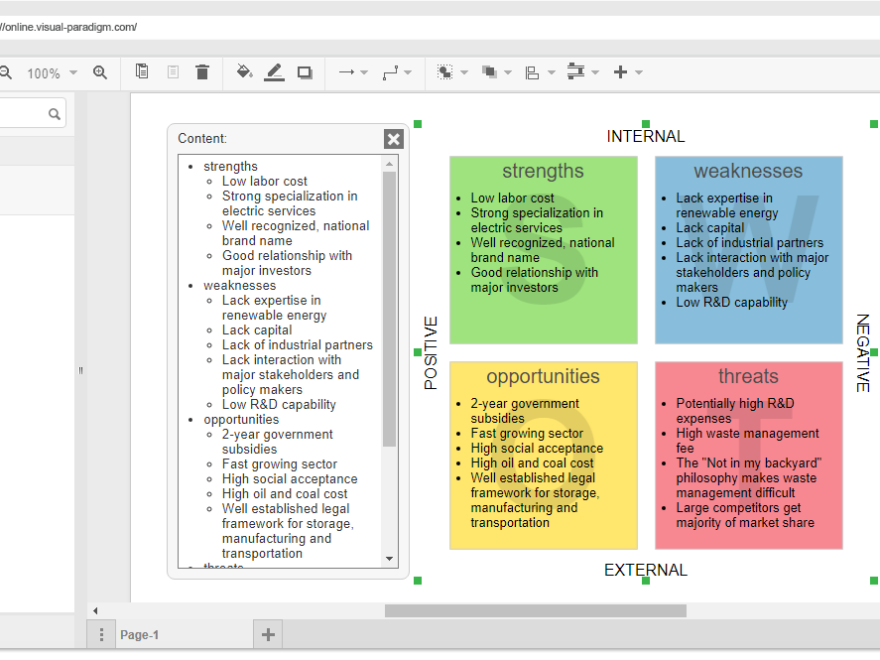The image size is (880, 660).
Task: Delete selection with the trash icon
Action: tap(203, 72)
